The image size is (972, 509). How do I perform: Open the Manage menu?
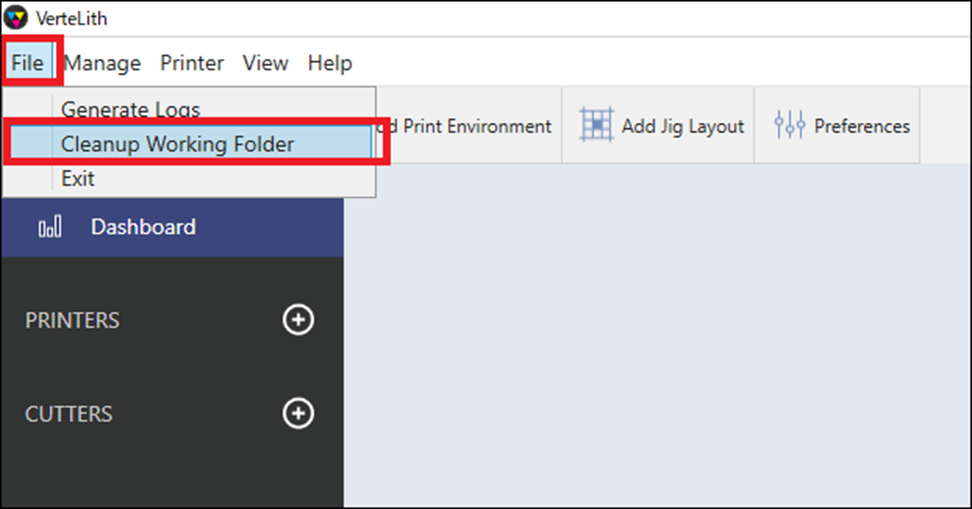pyautogui.click(x=102, y=63)
